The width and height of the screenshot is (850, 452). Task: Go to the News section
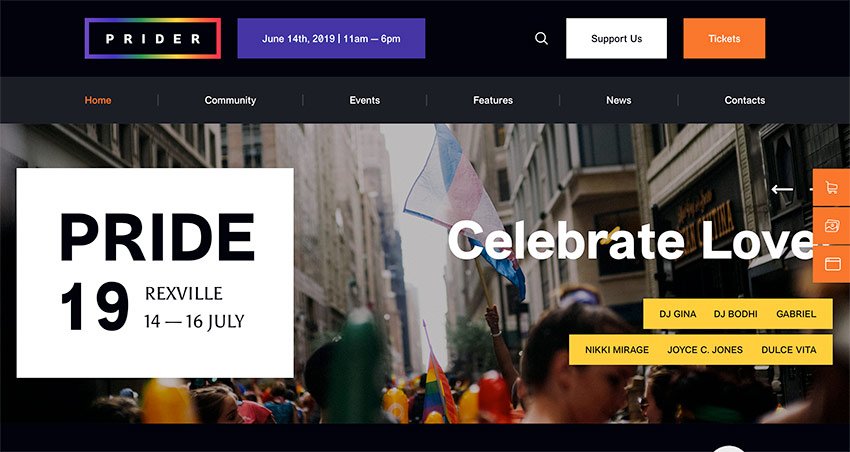619,100
